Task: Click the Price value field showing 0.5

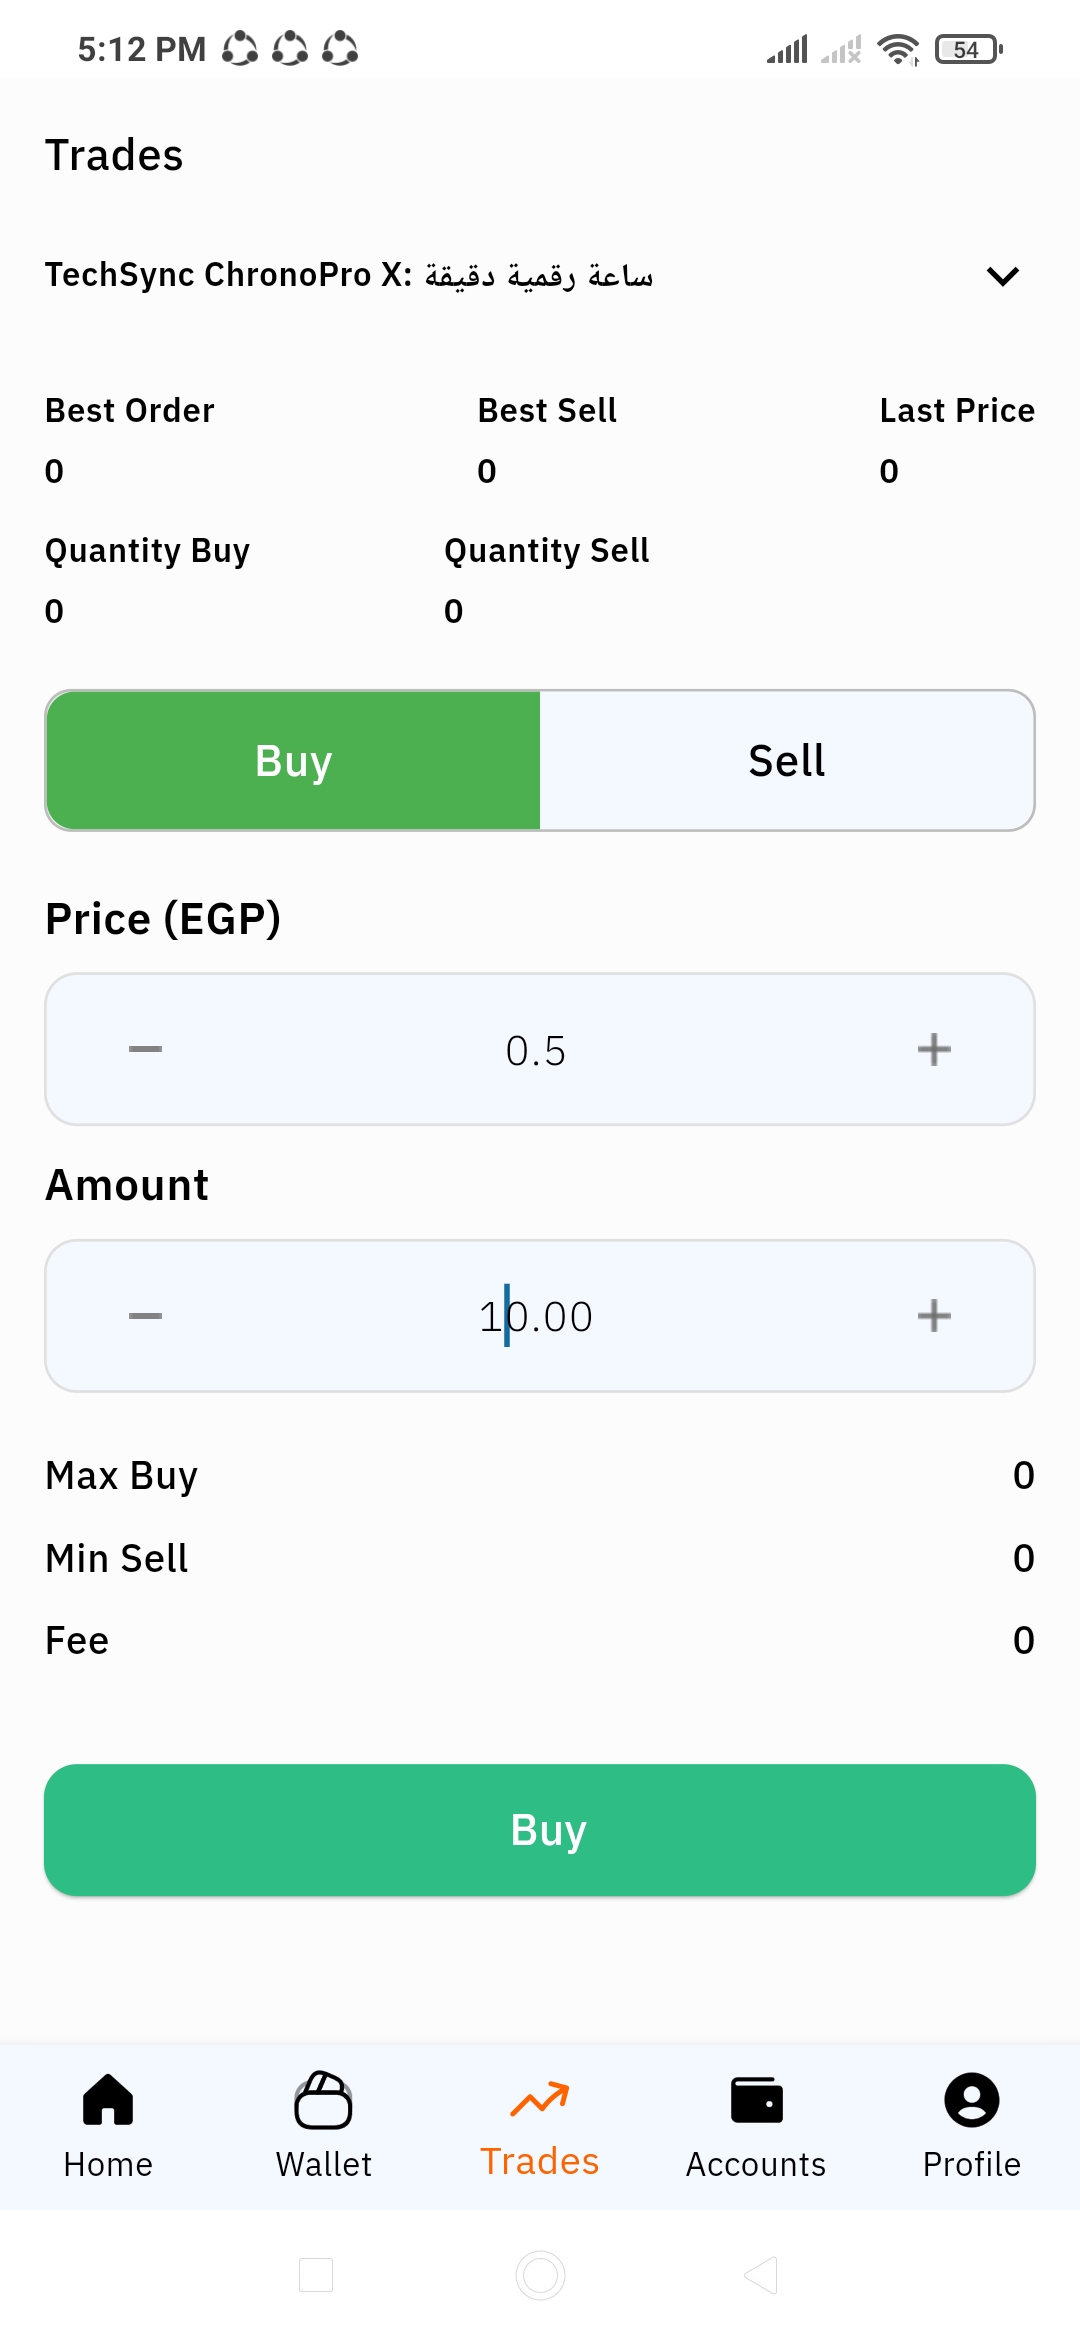Action: tap(536, 1051)
